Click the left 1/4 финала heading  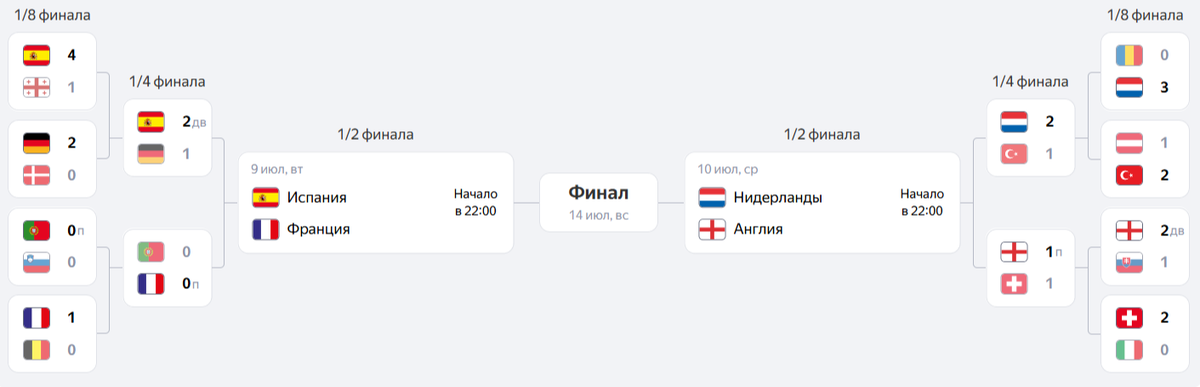click(x=168, y=81)
